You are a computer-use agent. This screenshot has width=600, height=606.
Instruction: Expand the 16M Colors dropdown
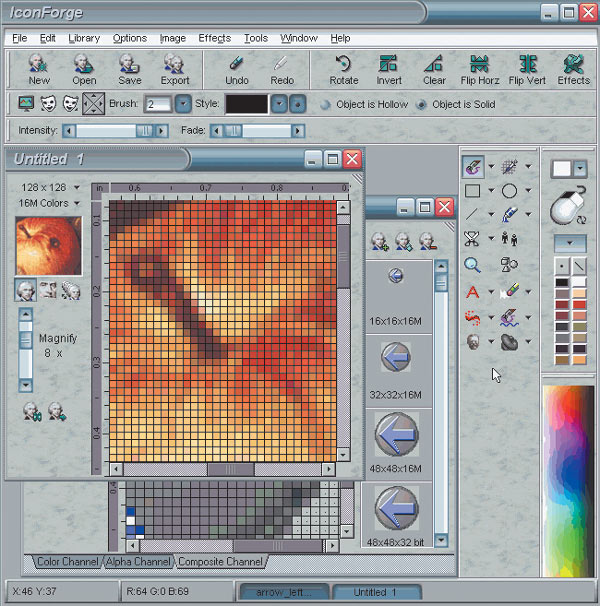(x=77, y=203)
